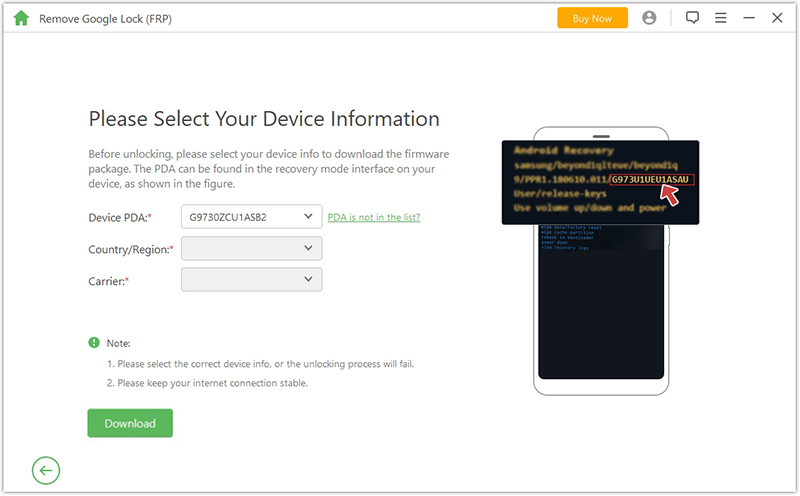Click 'Please select the correct device info' note
Viewport: 800px width, 496px height.
pyautogui.click(x=260, y=364)
